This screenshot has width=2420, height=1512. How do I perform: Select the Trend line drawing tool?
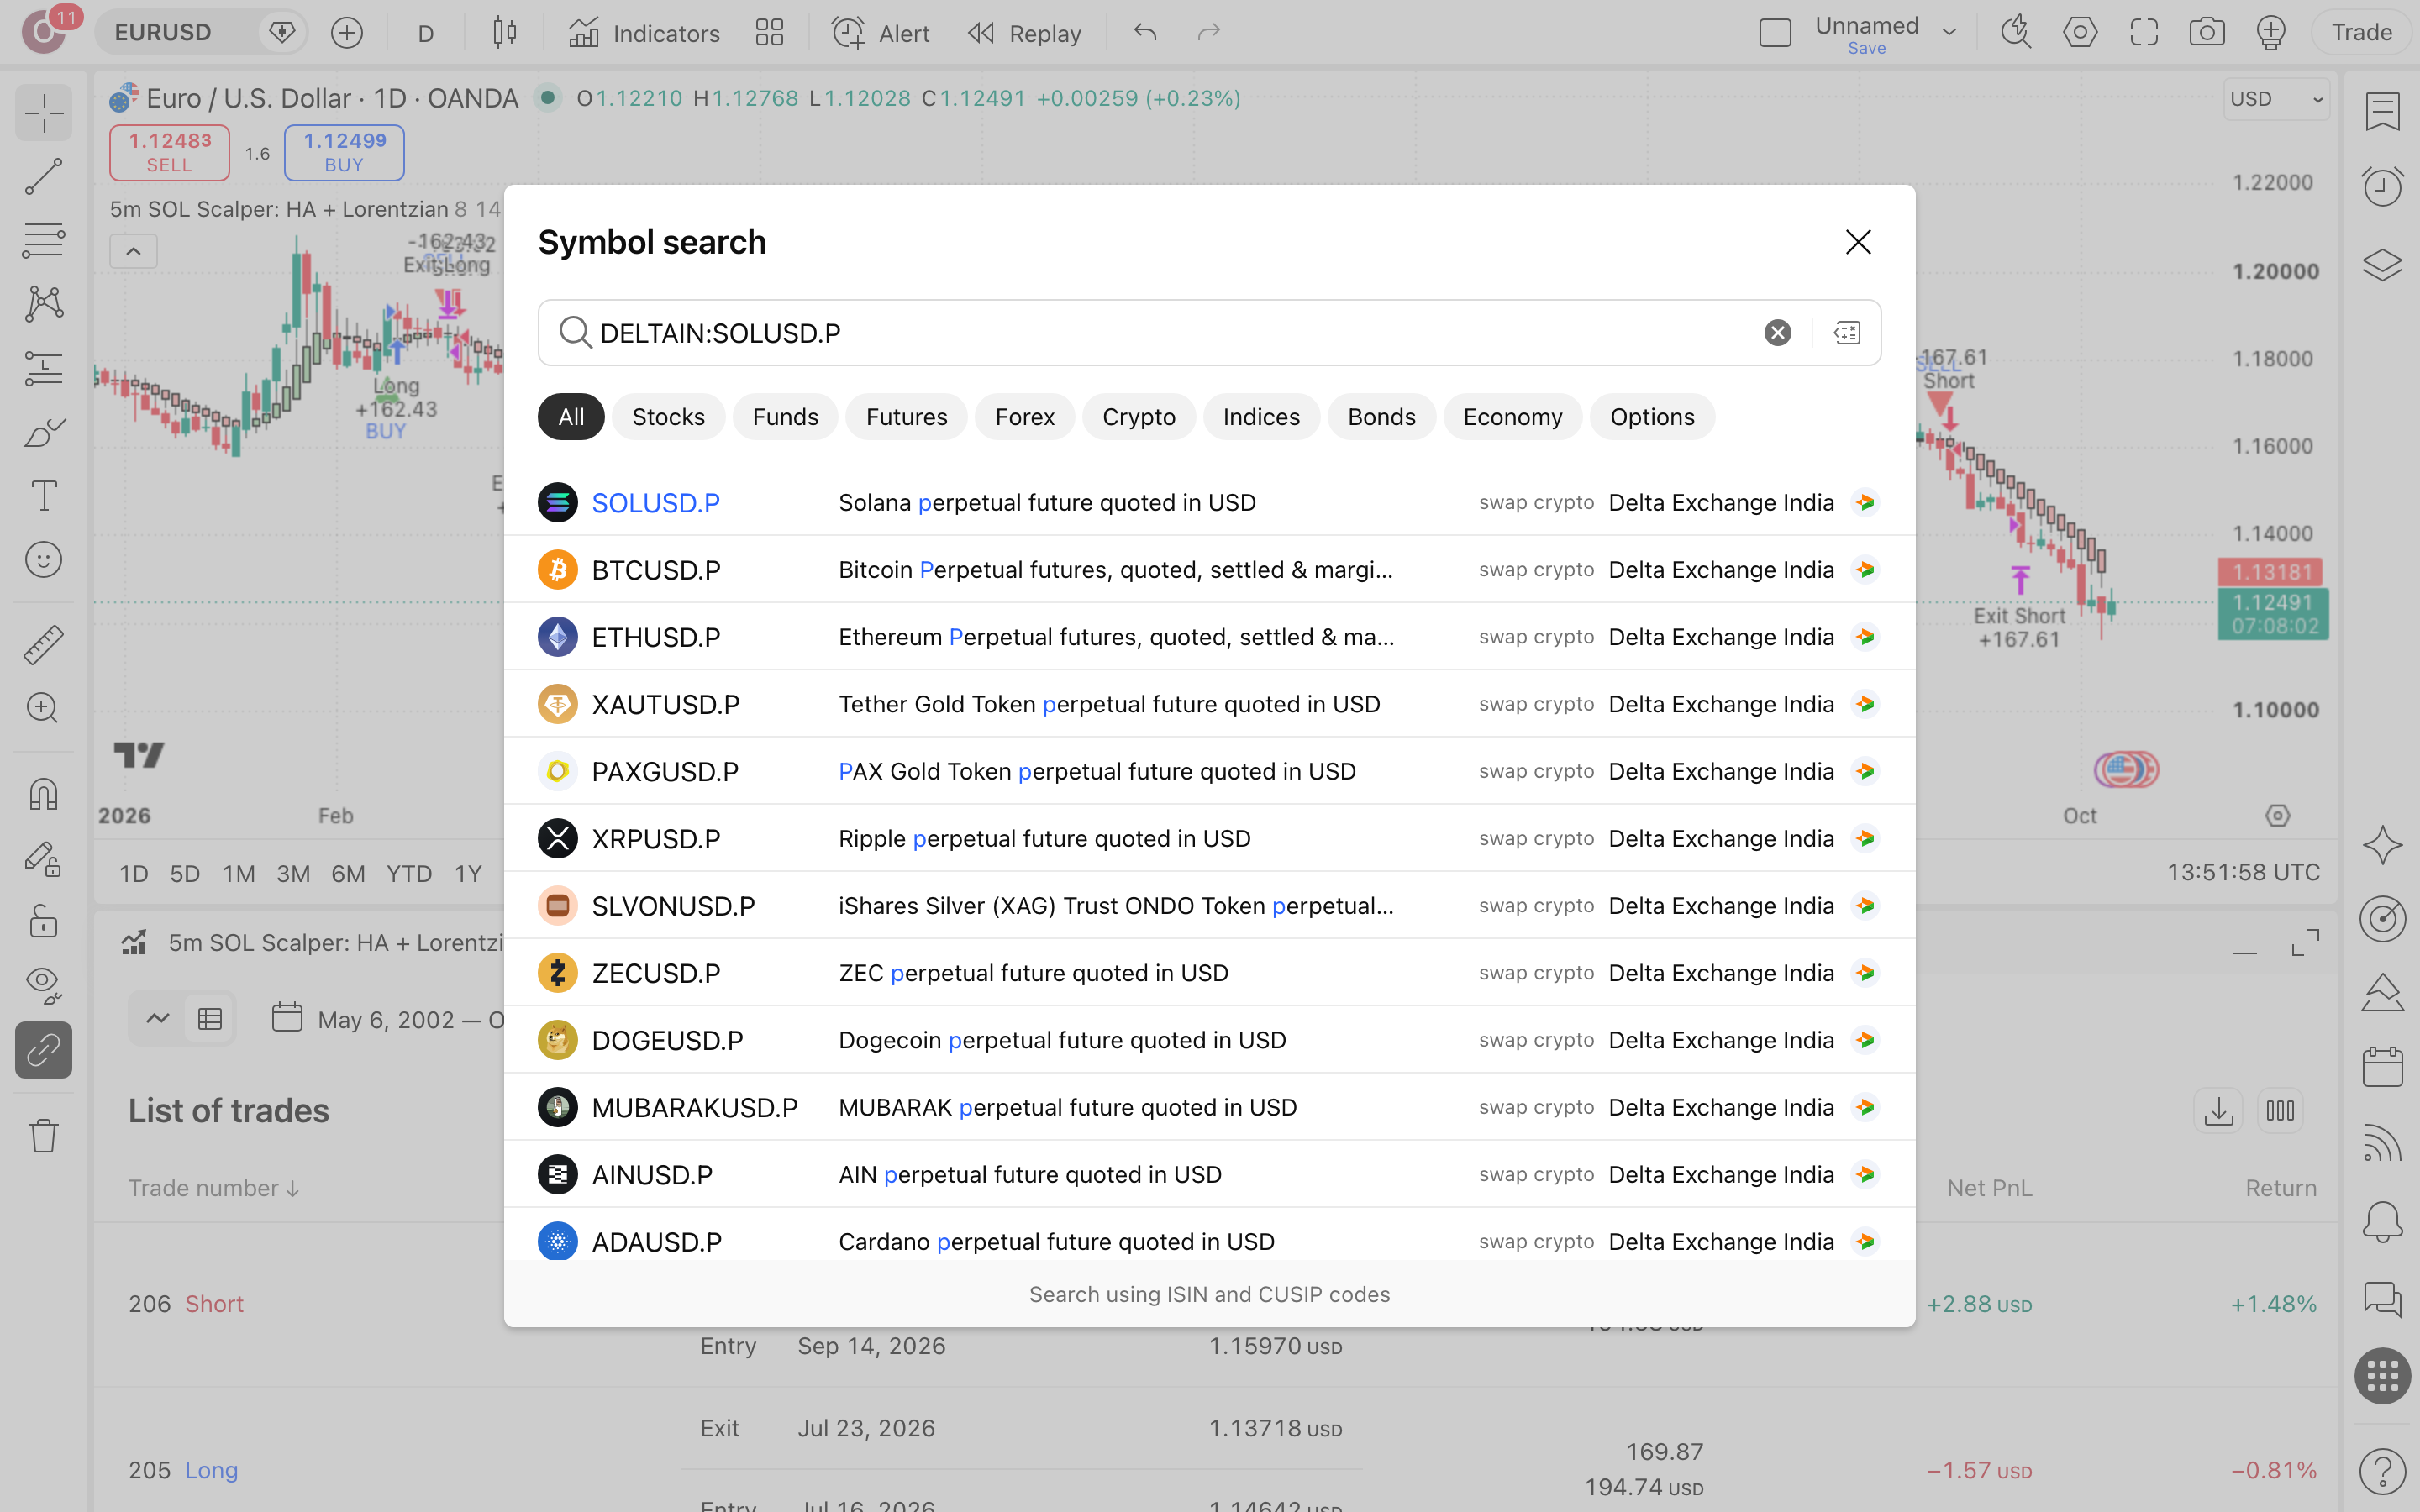point(44,177)
